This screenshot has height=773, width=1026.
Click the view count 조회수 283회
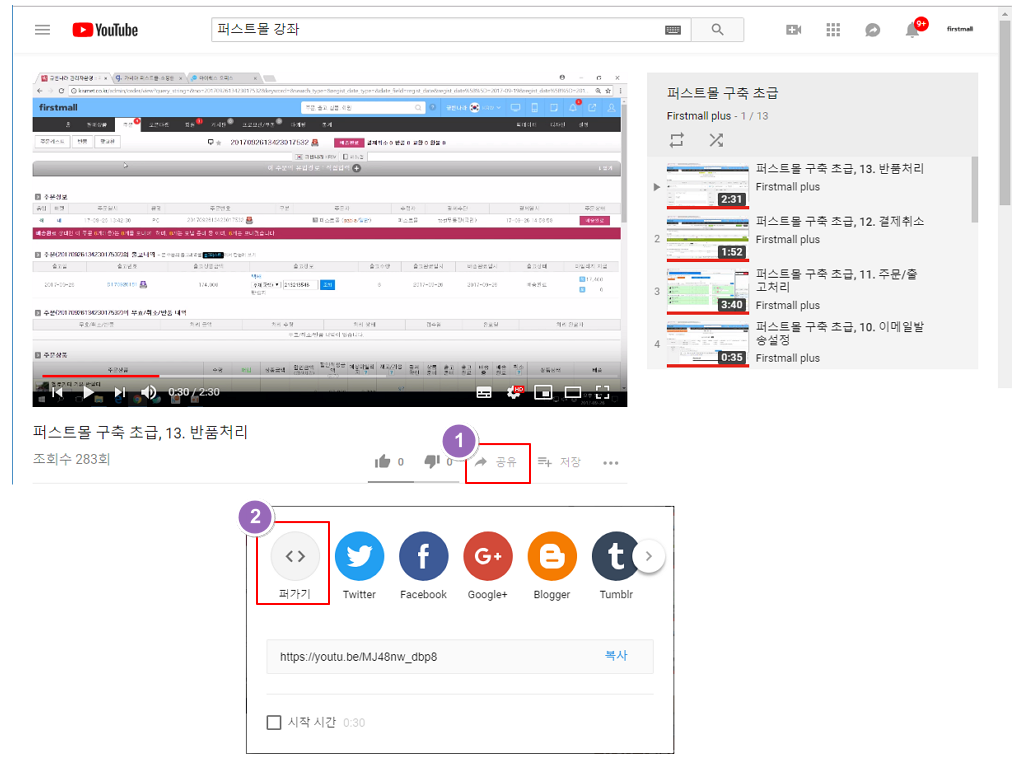pos(71,459)
